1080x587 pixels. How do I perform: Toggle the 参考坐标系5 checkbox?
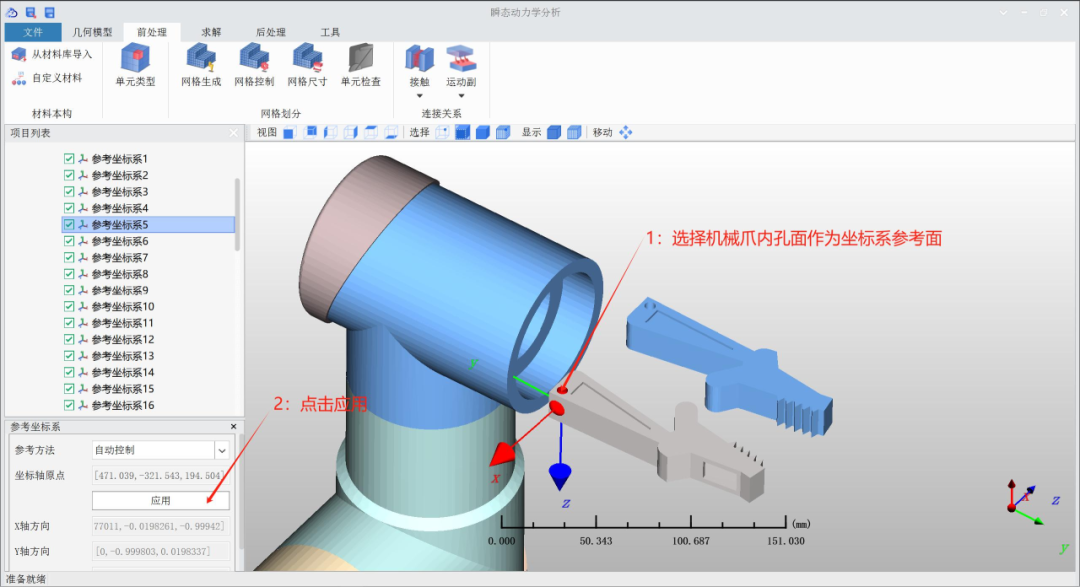click(x=69, y=225)
